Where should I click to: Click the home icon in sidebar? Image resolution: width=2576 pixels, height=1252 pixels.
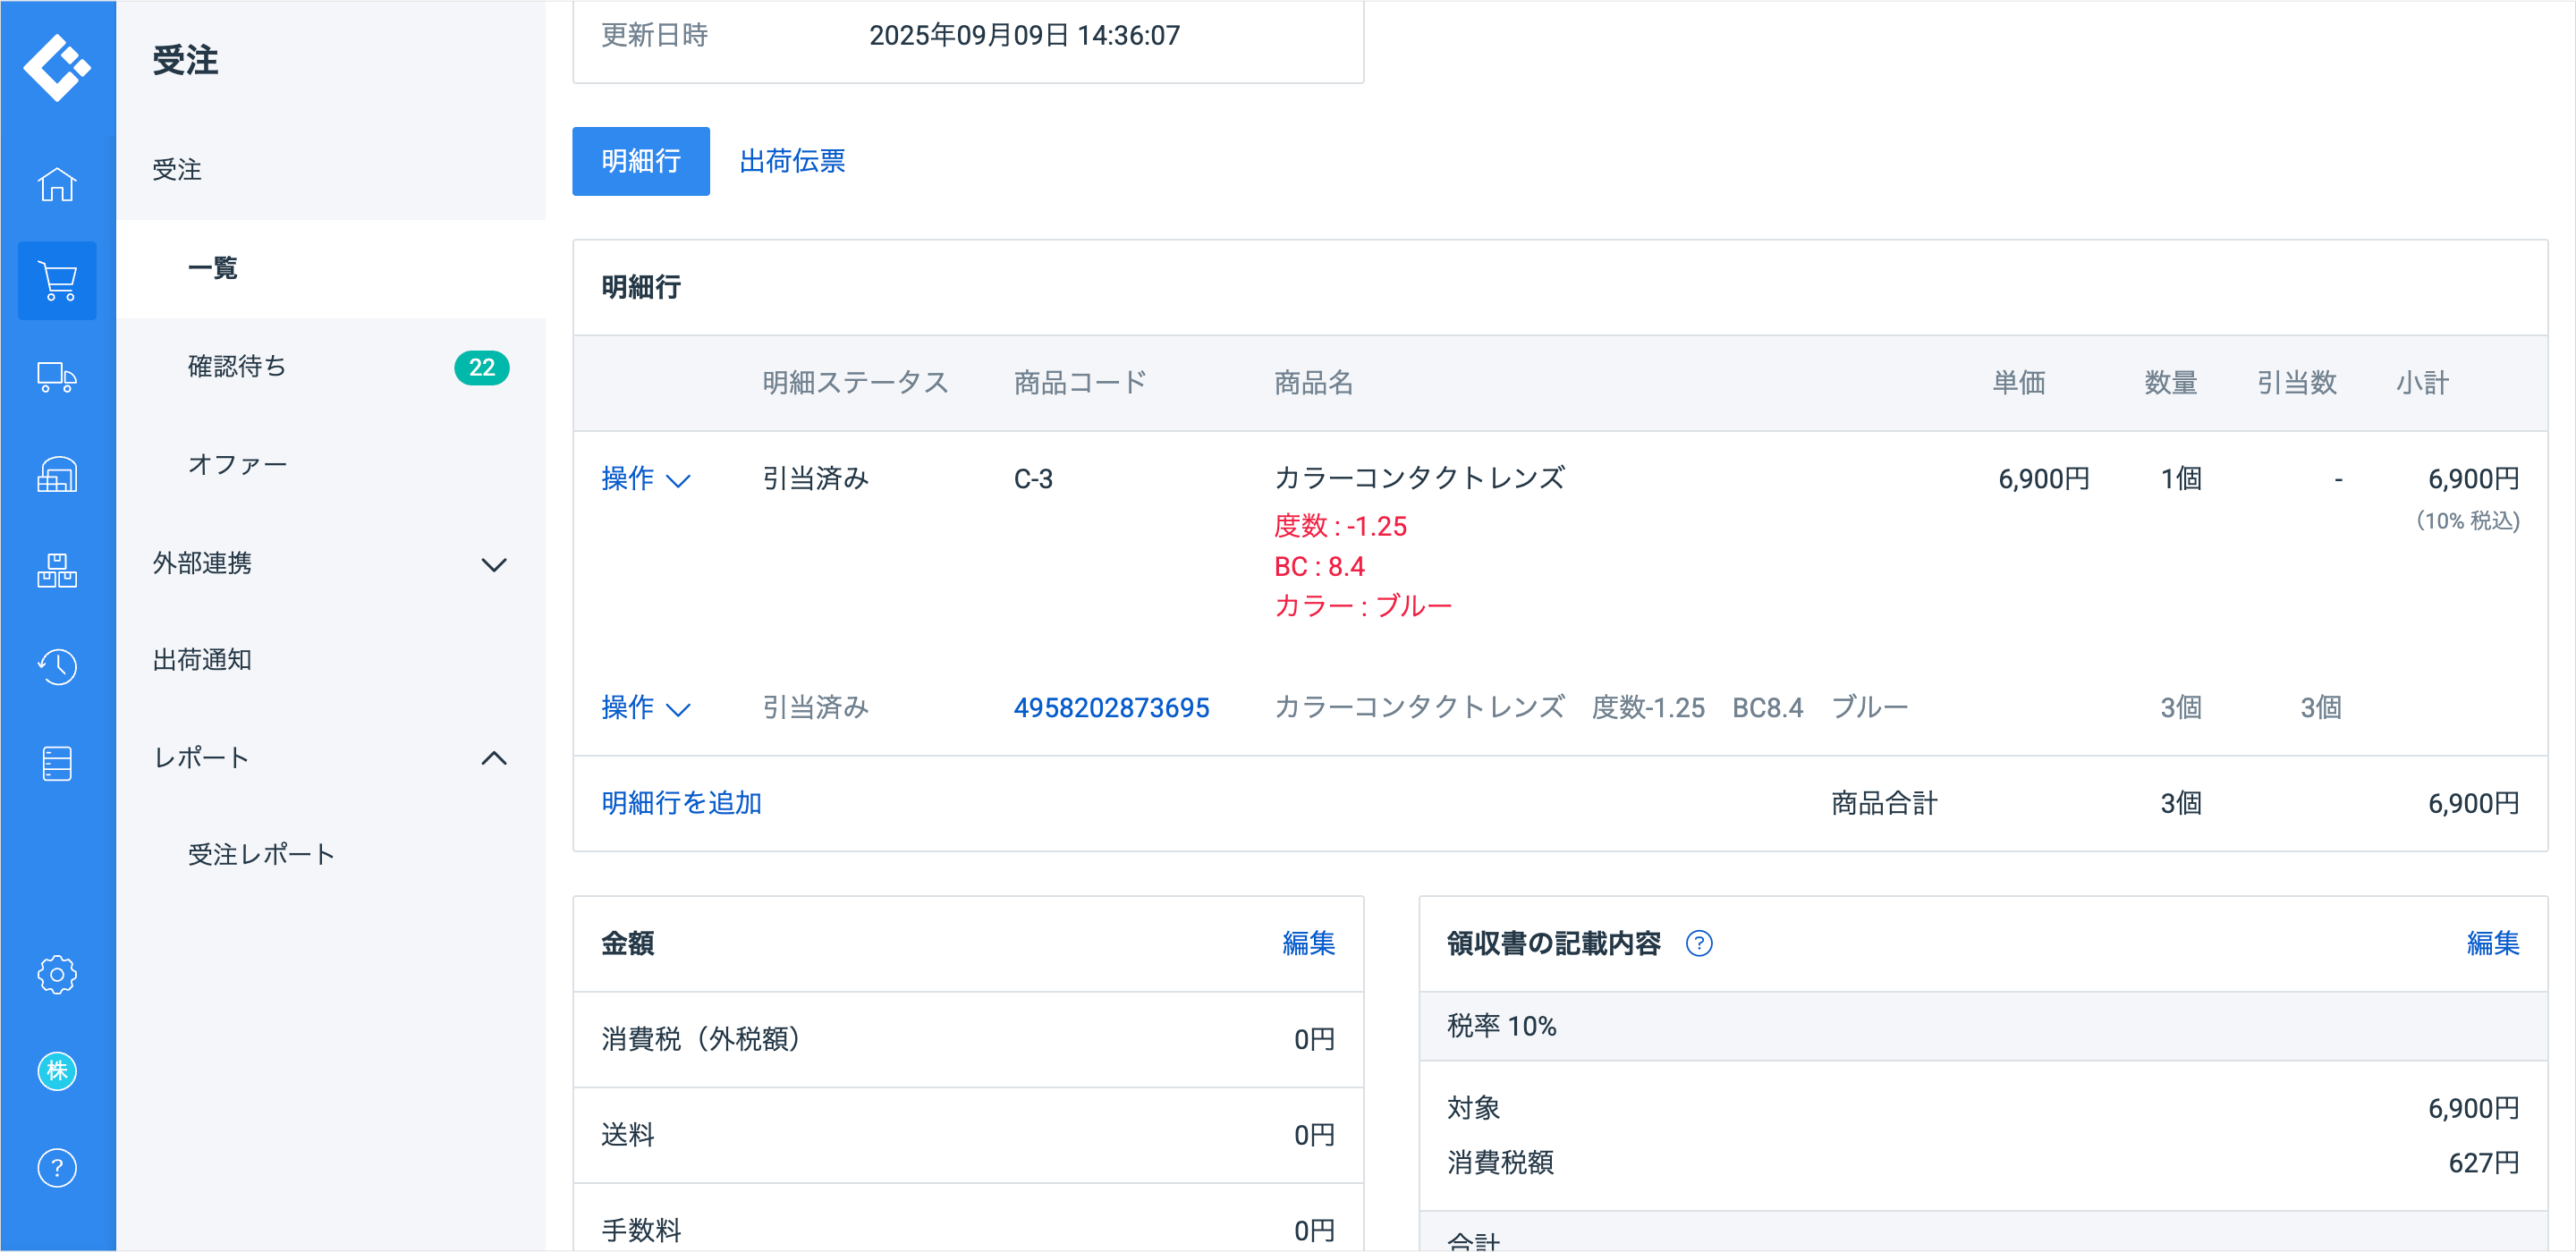pyautogui.click(x=57, y=185)
